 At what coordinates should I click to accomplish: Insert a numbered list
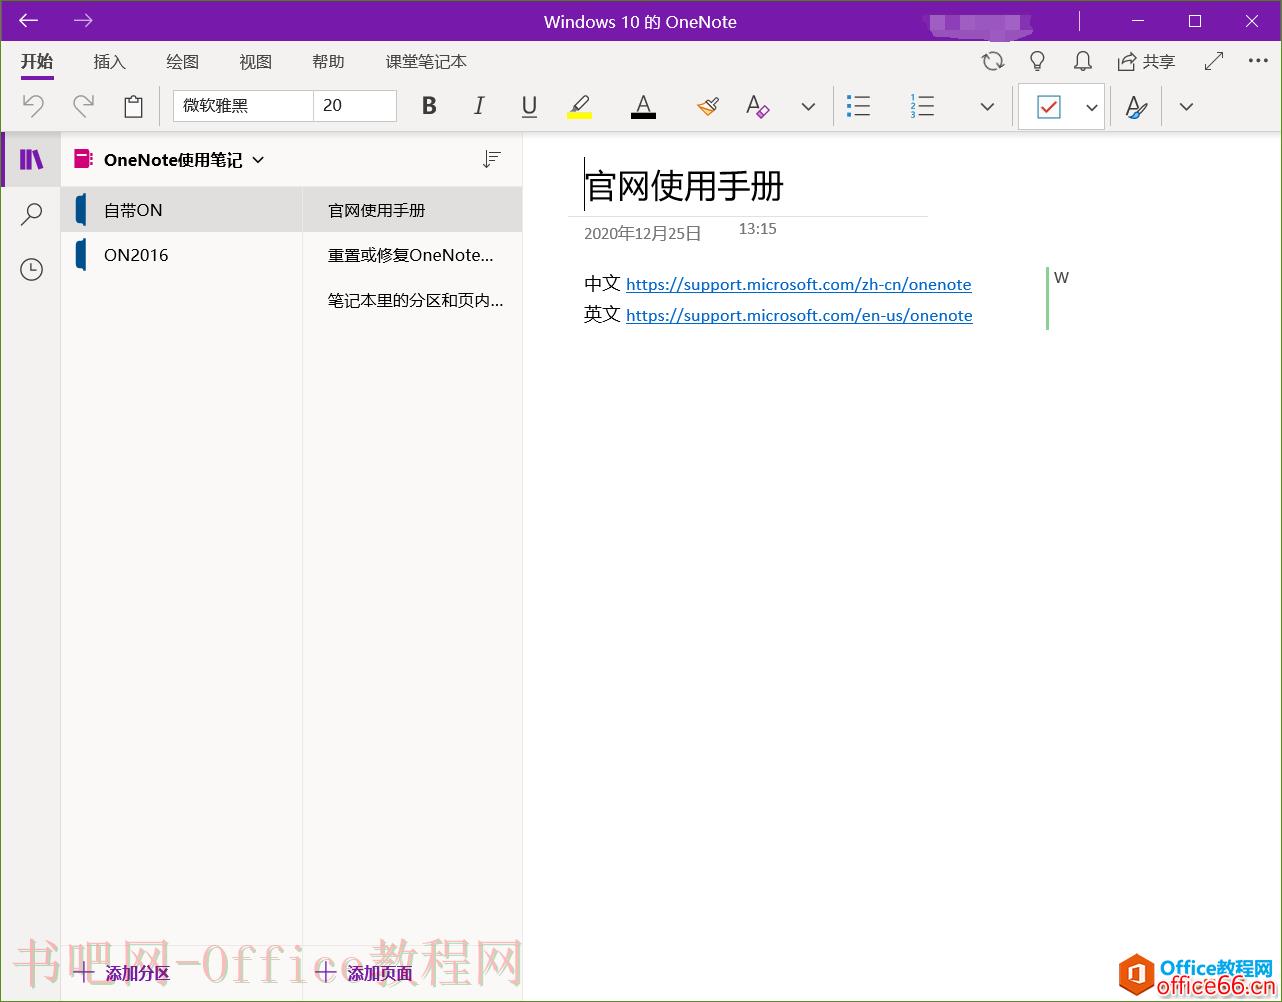(922, 106)
